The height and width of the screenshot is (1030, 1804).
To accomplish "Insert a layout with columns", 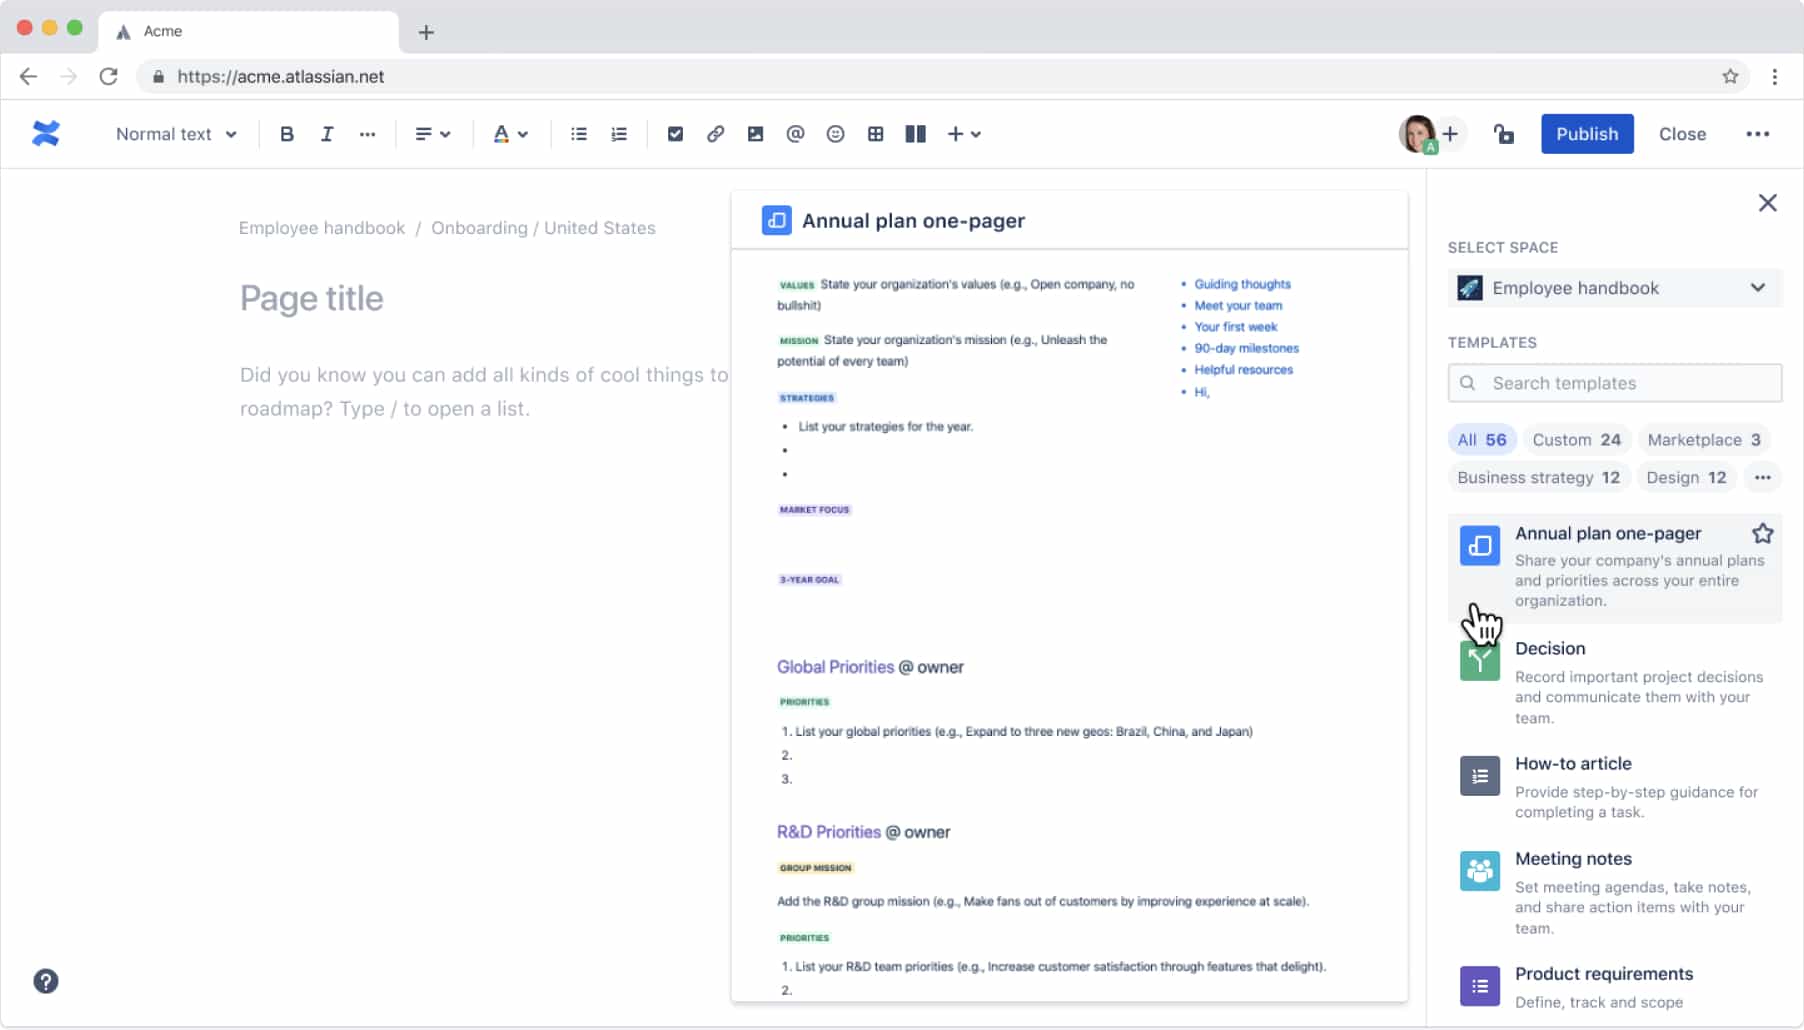I will click(x=914, y=133).
